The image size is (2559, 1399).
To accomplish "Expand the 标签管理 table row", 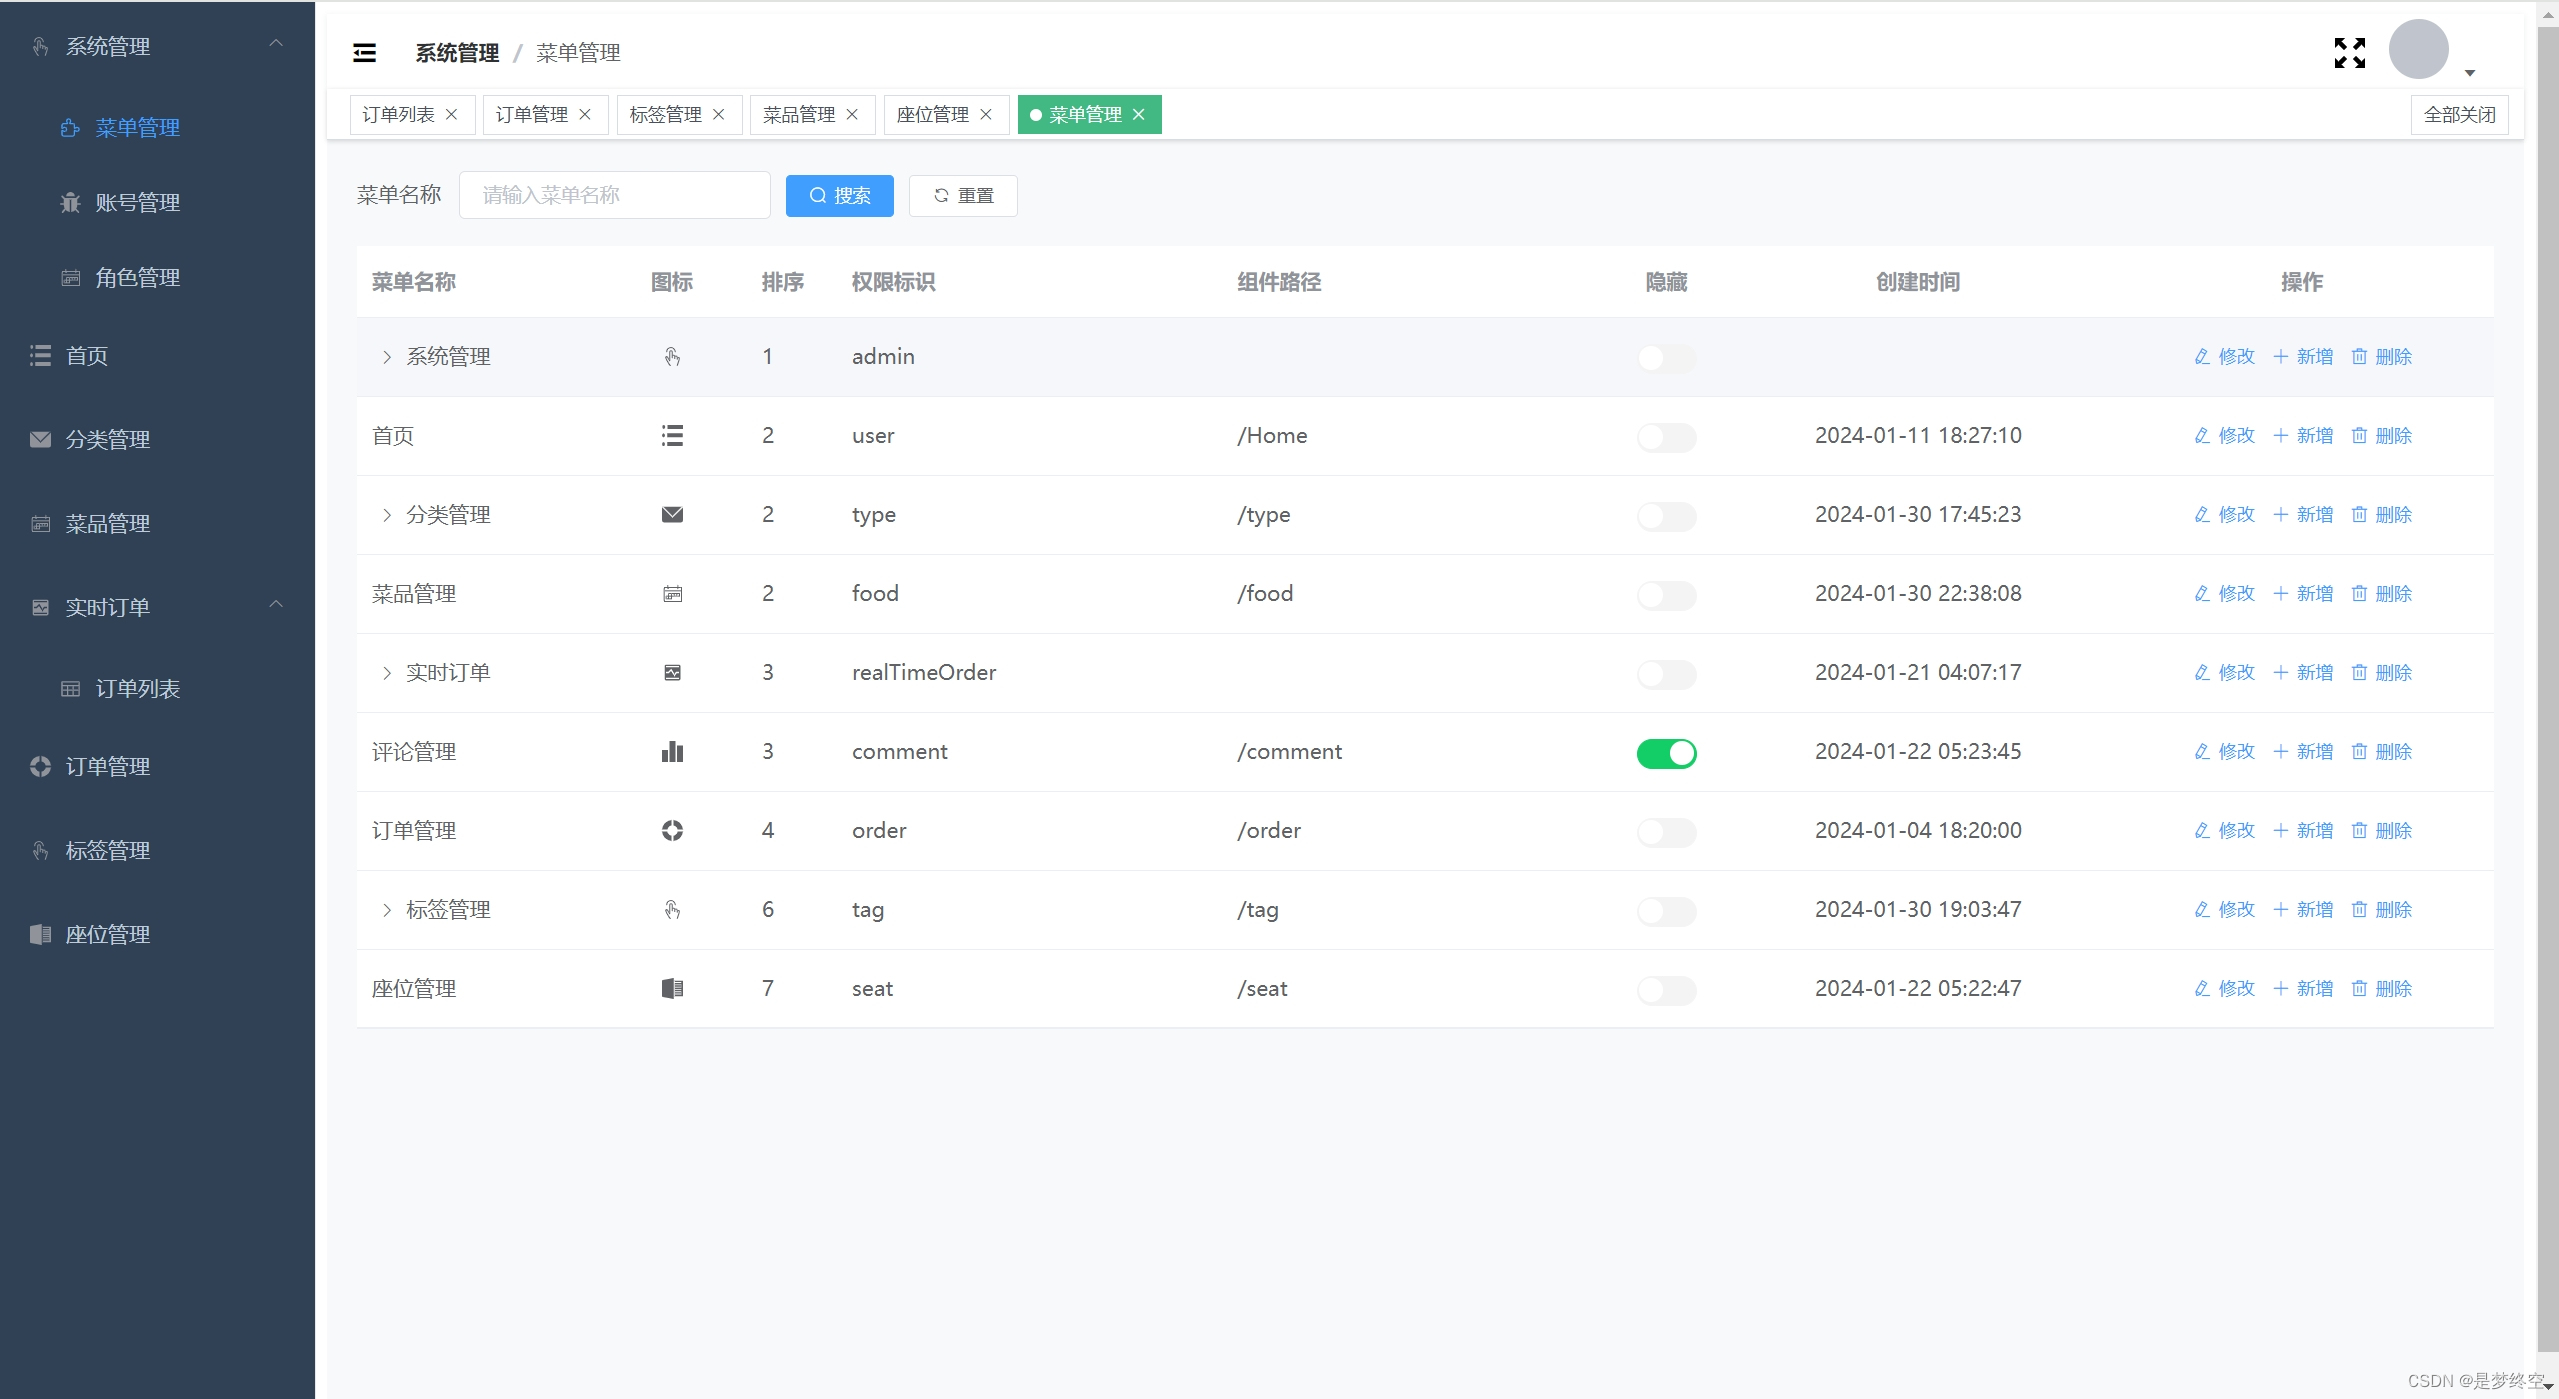I will click(x=387, y=910).
